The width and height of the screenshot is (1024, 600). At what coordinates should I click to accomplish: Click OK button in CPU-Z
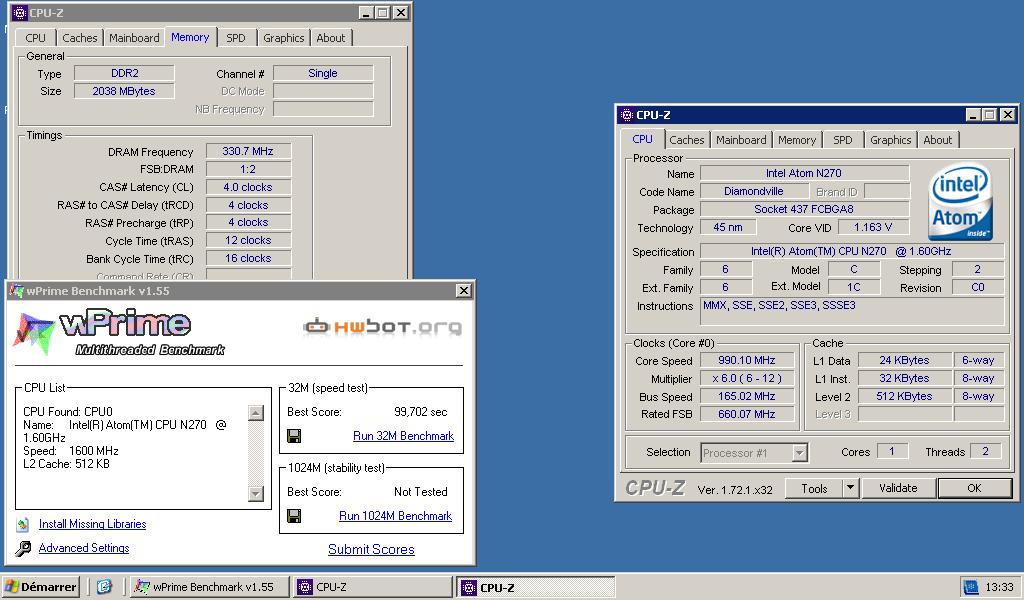[974, 488]
